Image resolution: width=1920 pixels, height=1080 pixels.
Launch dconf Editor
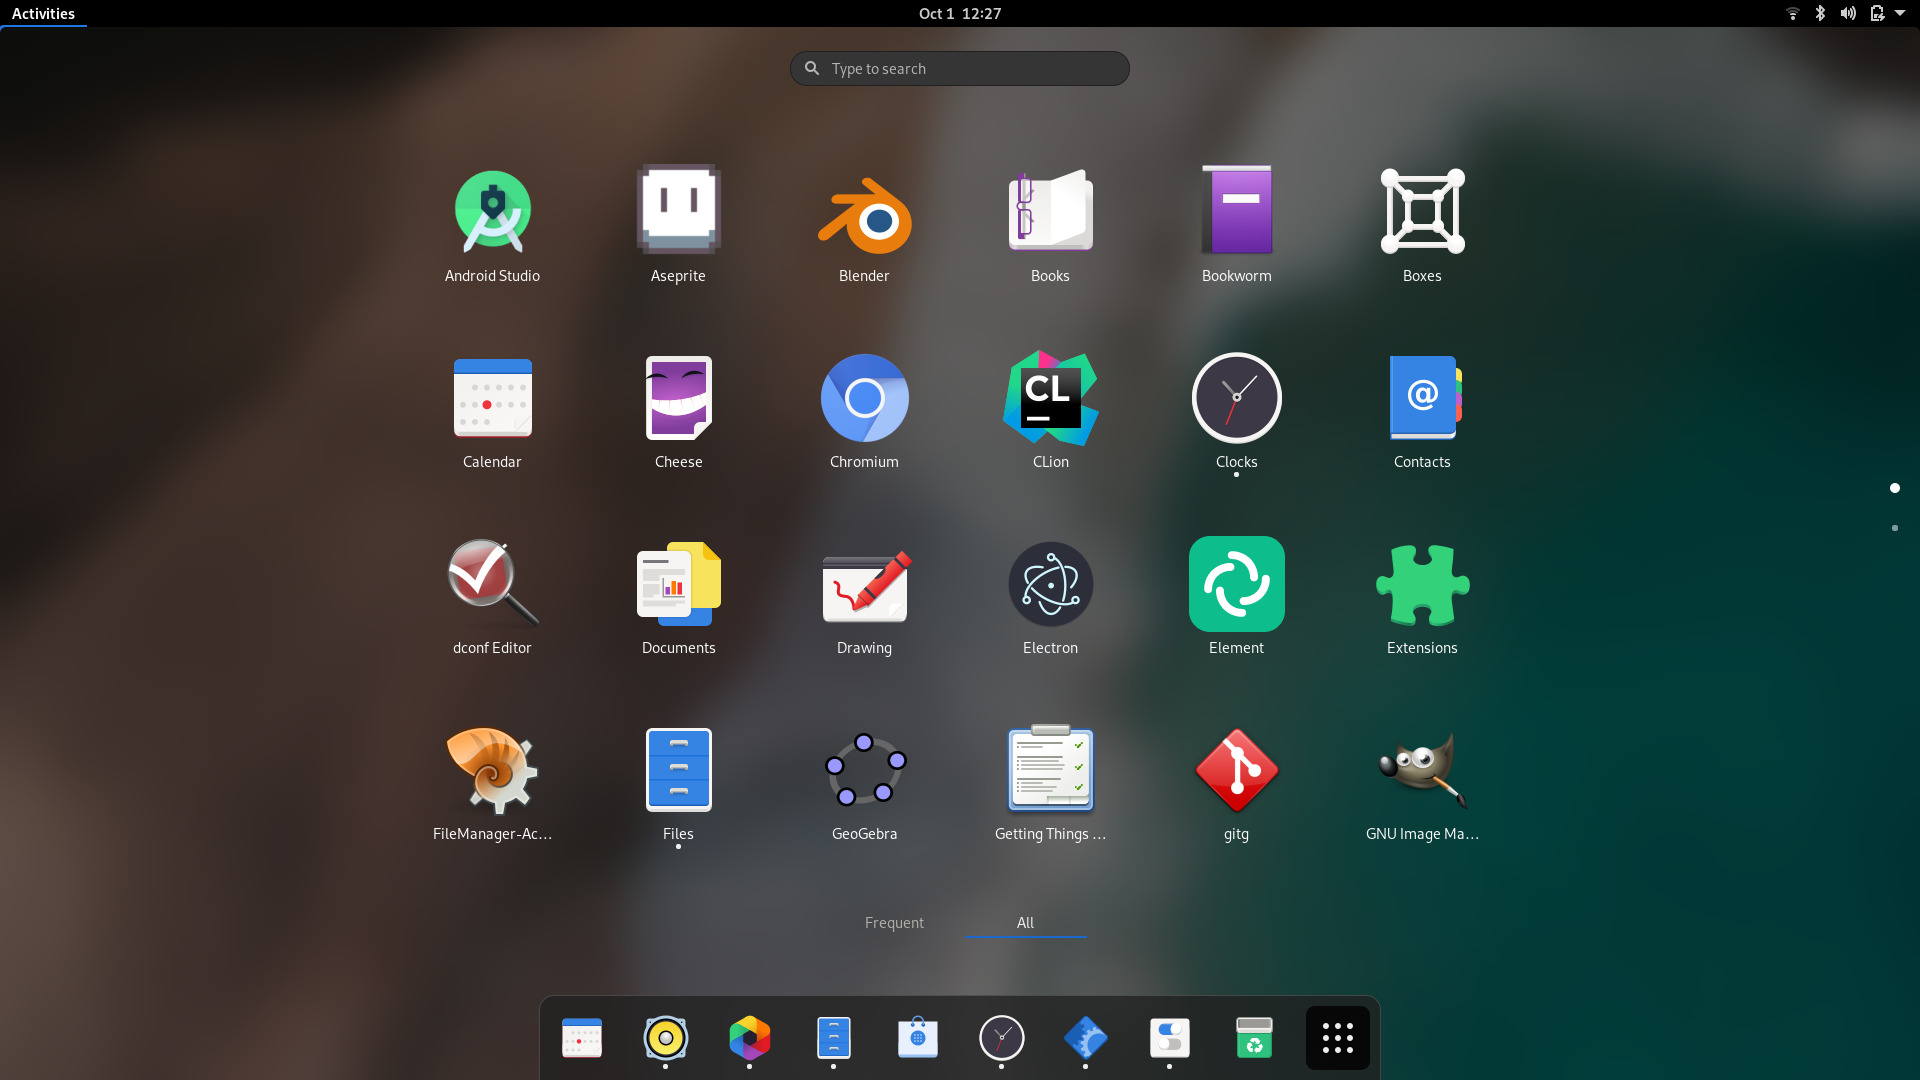492,585
